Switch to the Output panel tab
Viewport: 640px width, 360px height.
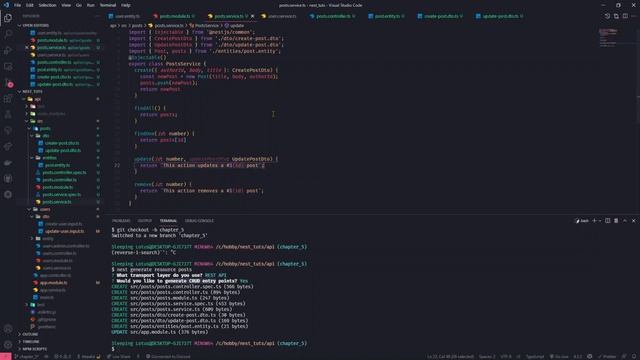[144, 221]
